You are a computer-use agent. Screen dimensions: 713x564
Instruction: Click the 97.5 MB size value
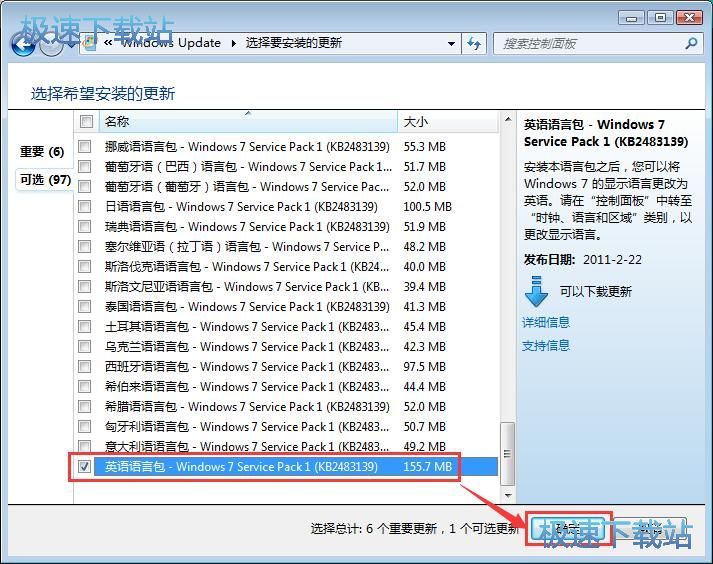pyautogui.click(x=425, y=367)
